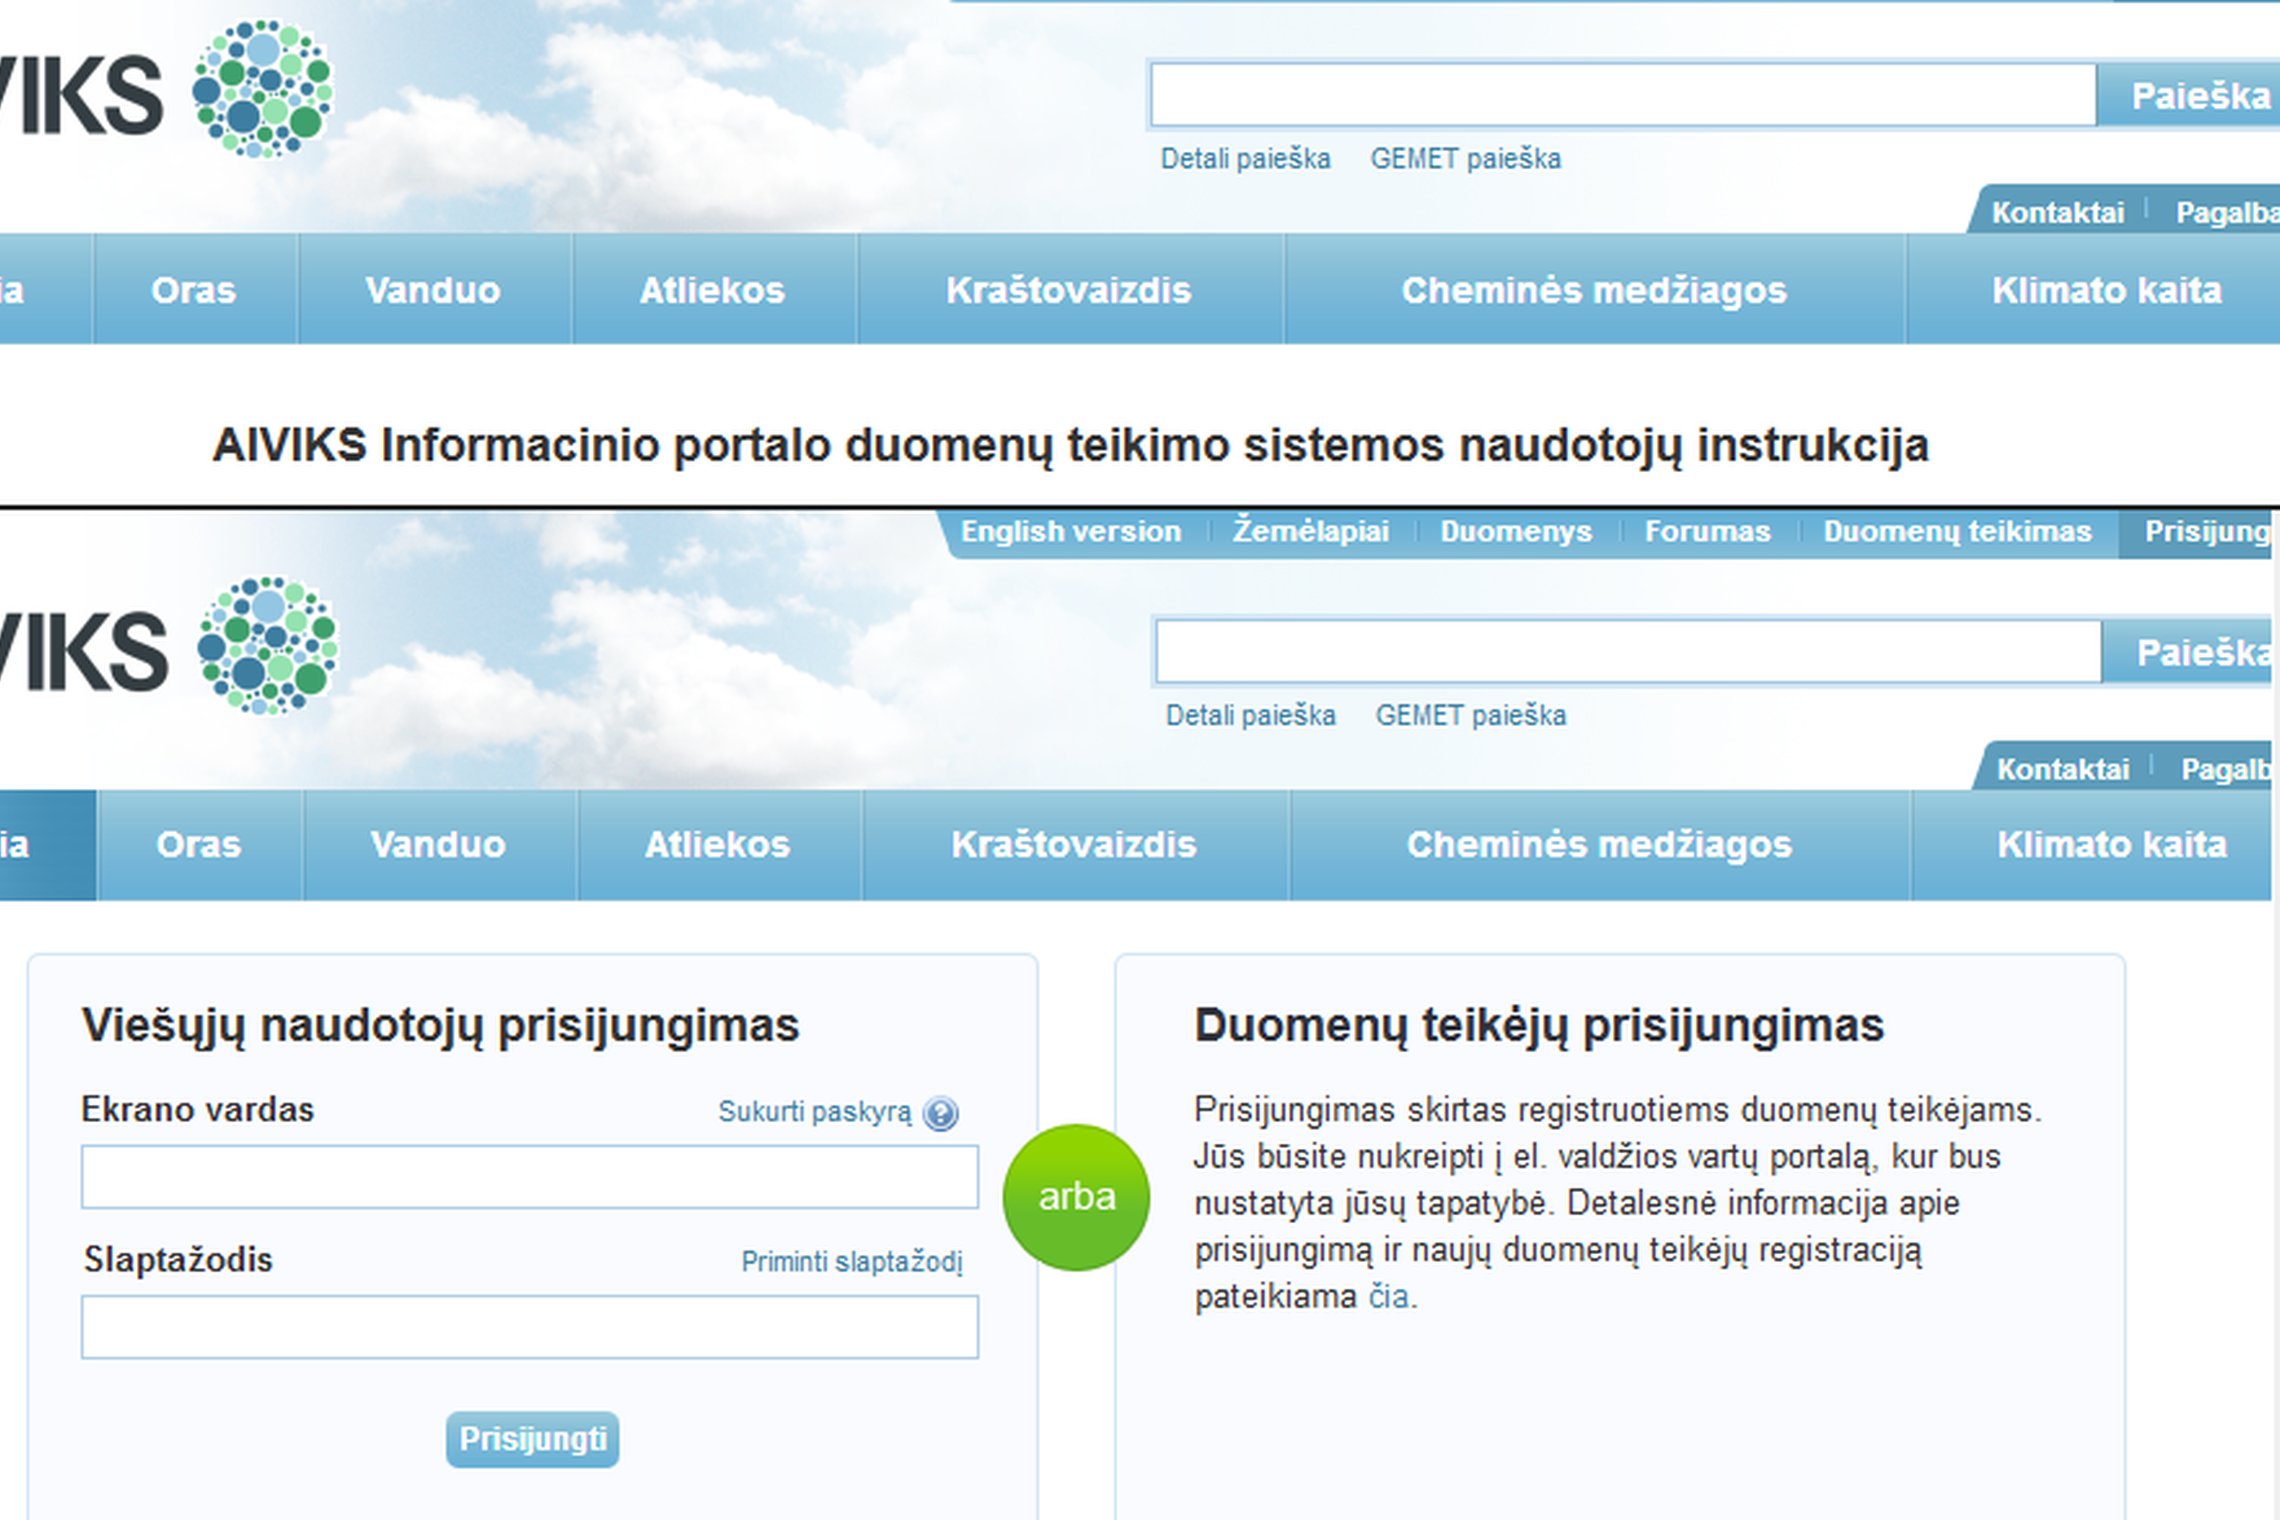The height and width of the screenshot is (1520, 2280).
Task: Open the Žemėlapiai top link
Action: 1310,531
